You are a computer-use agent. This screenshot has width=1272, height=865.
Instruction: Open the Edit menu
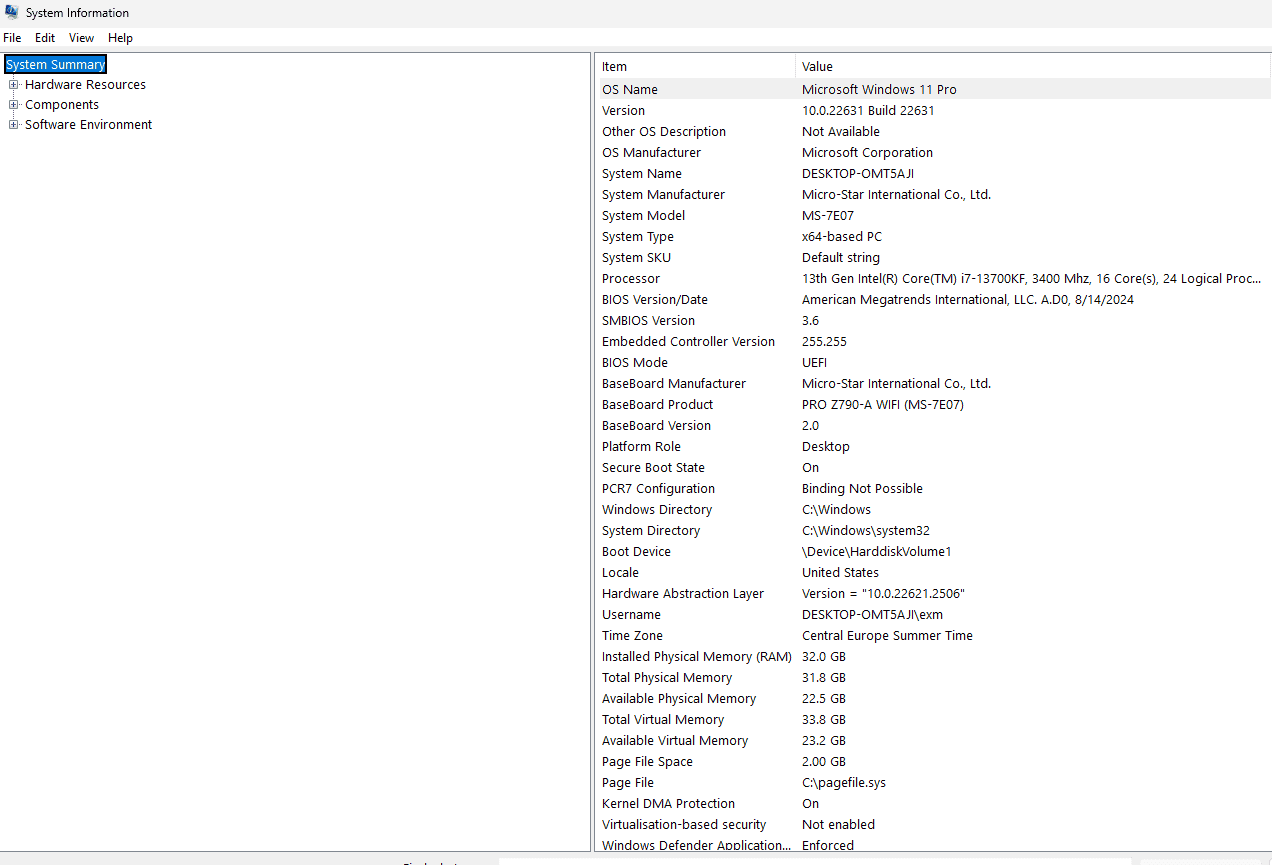pyautogui.click(x=45, y=38)
